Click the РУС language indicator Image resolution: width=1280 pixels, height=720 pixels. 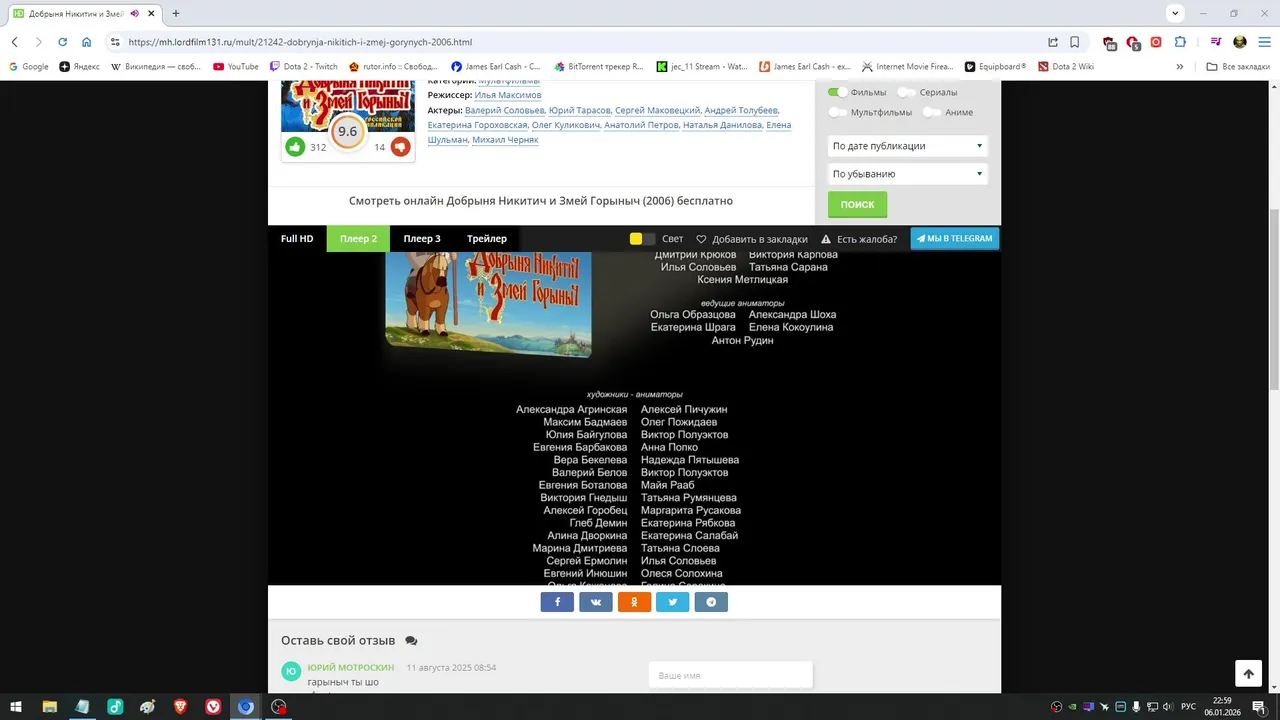click(1188, 707)
